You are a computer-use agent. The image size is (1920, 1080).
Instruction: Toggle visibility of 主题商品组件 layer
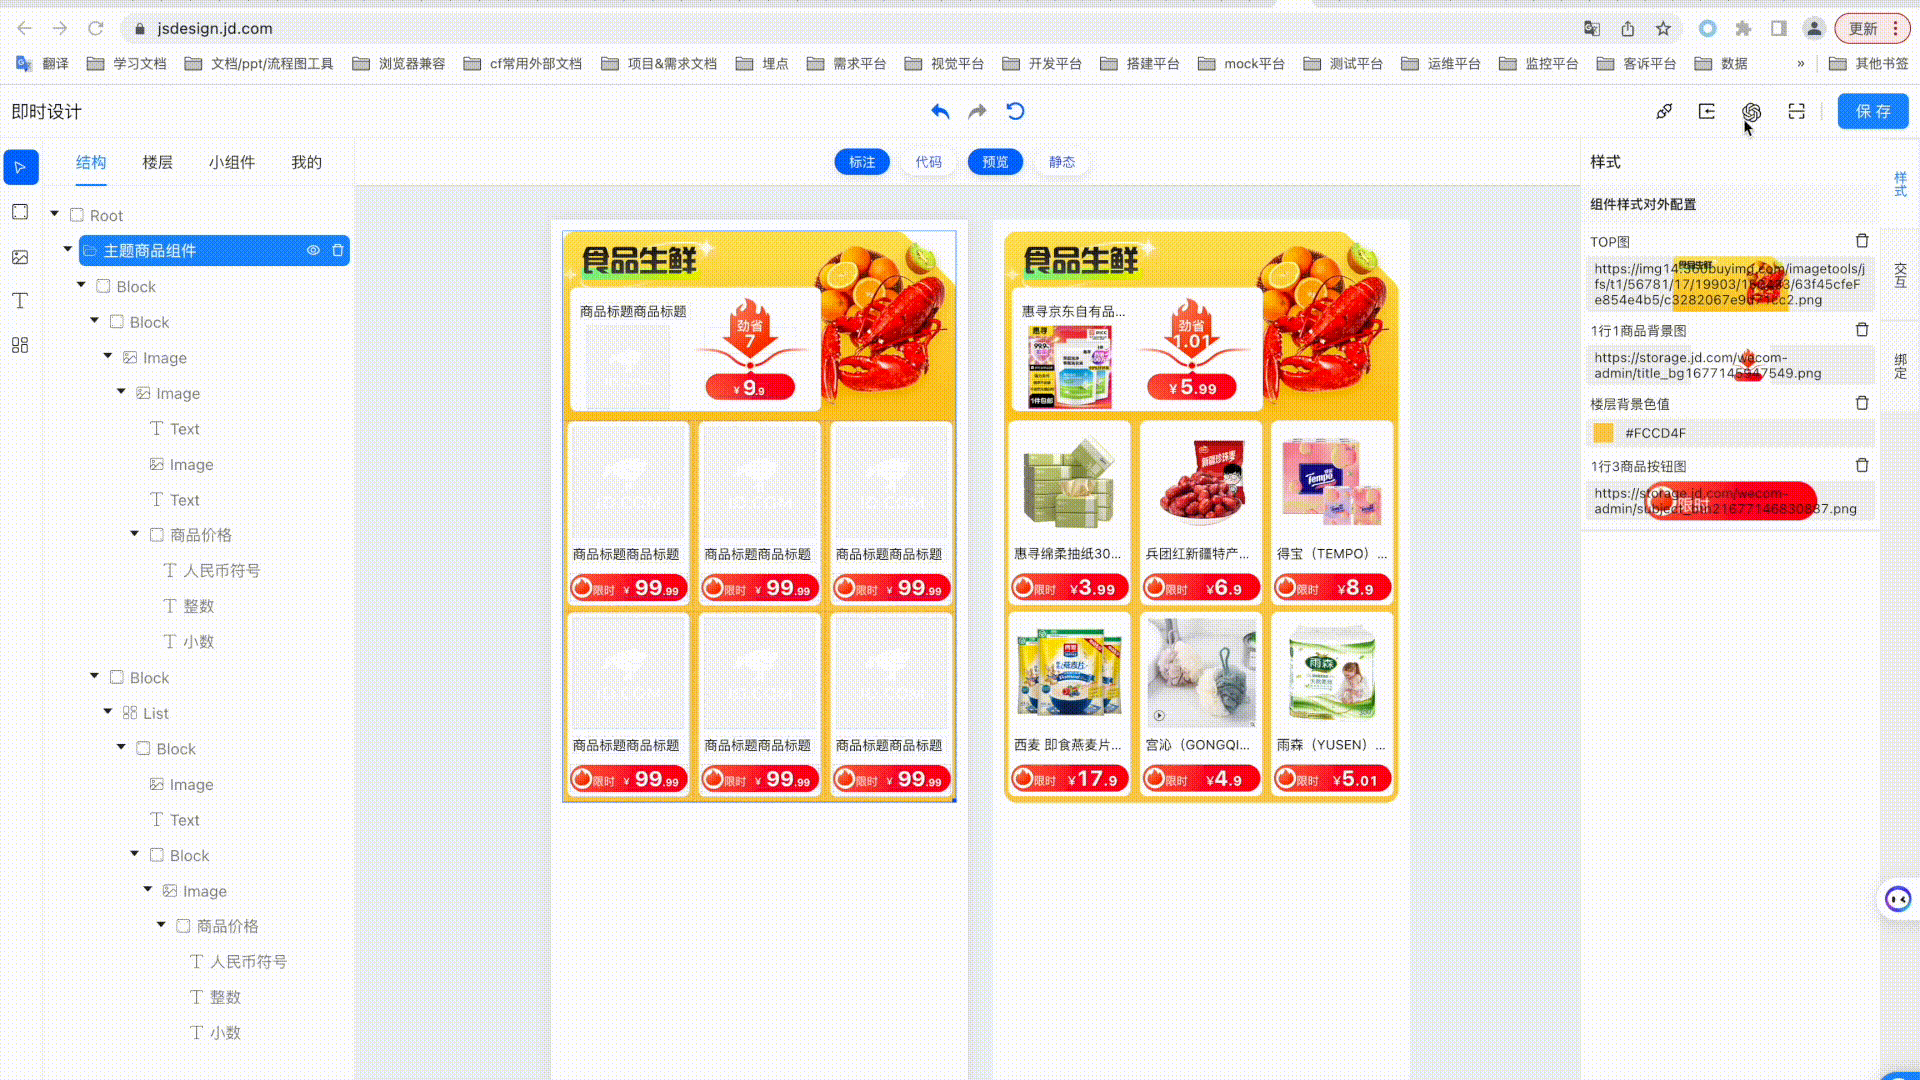(313, 251)
